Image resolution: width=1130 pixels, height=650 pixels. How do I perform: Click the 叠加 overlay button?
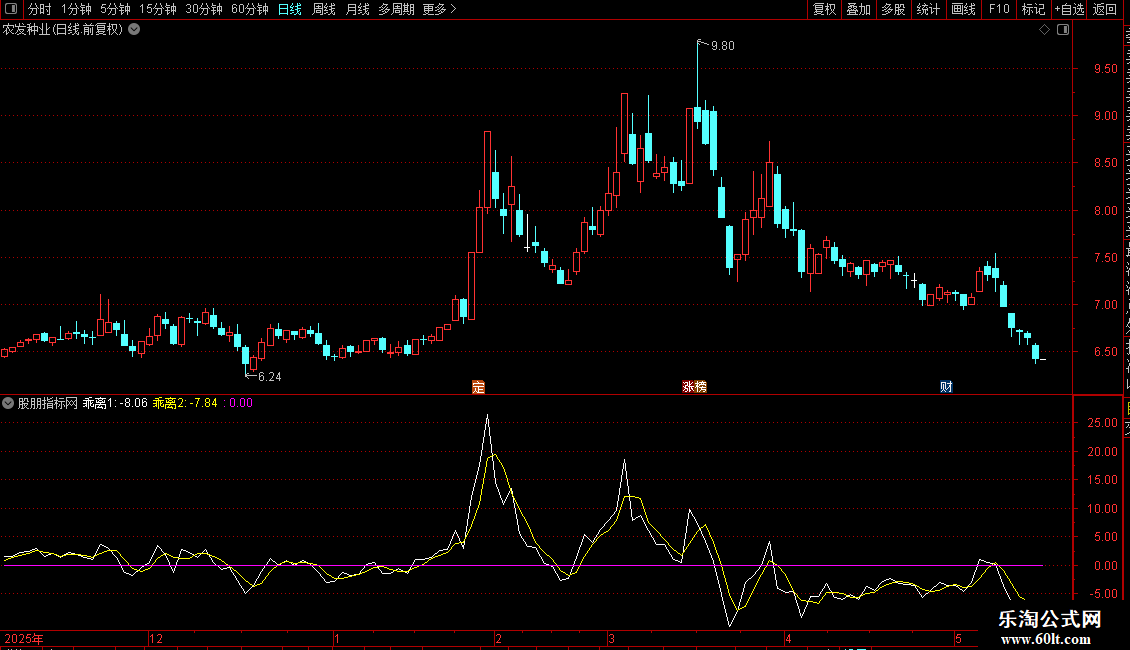click(x=859, y=9)
